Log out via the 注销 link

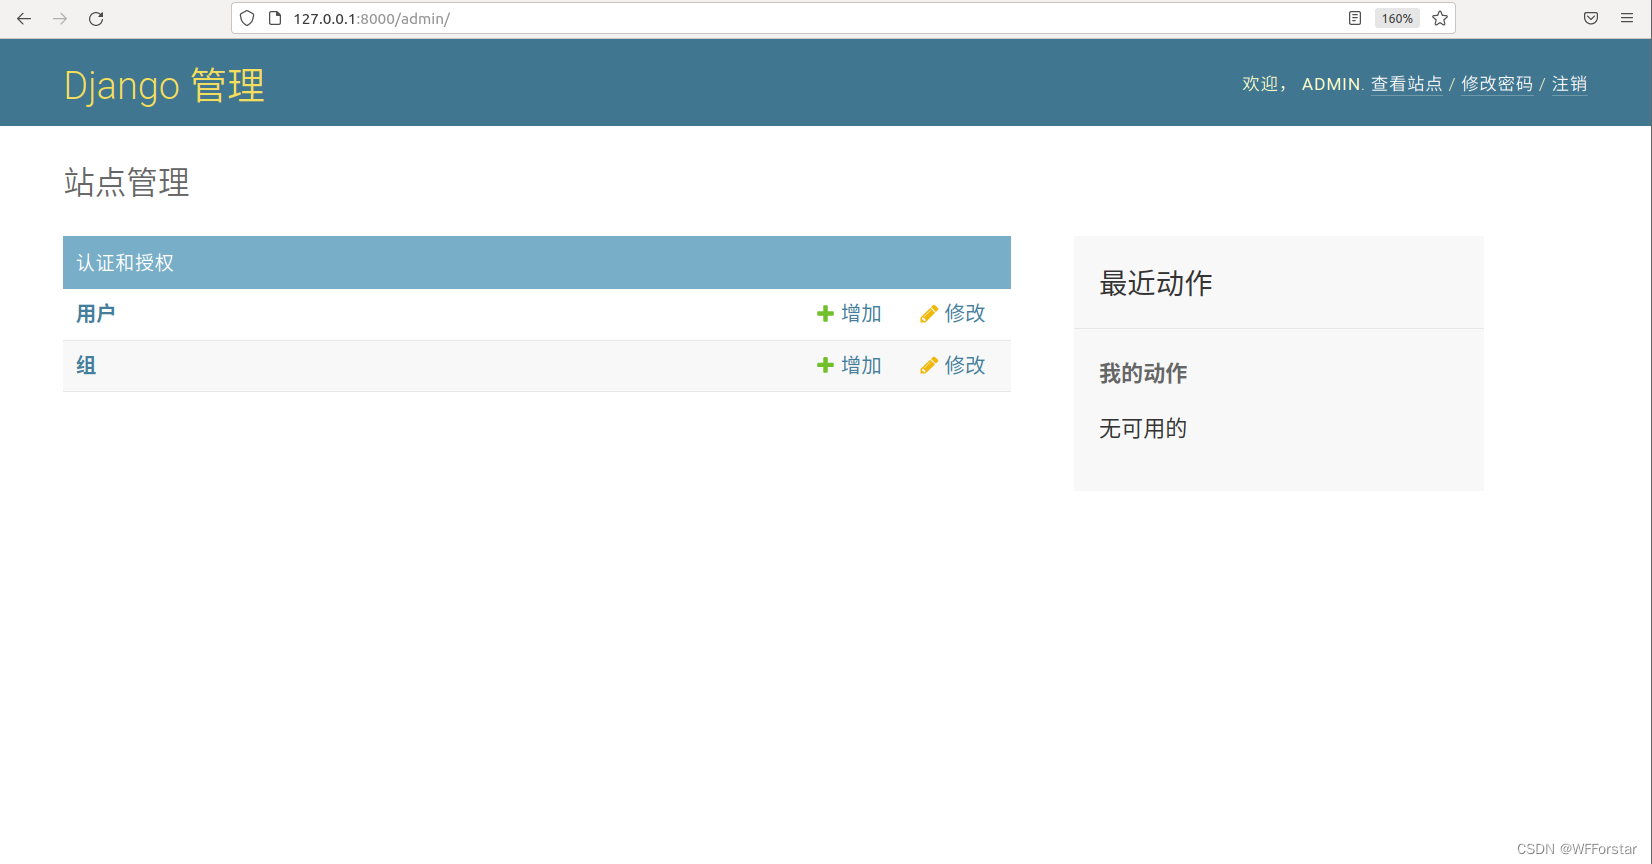[1569, 84]
